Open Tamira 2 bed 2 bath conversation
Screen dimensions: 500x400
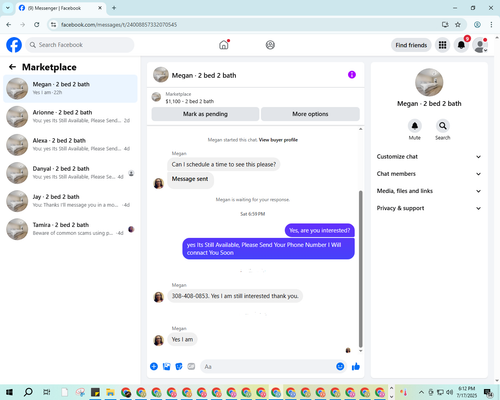70,229
